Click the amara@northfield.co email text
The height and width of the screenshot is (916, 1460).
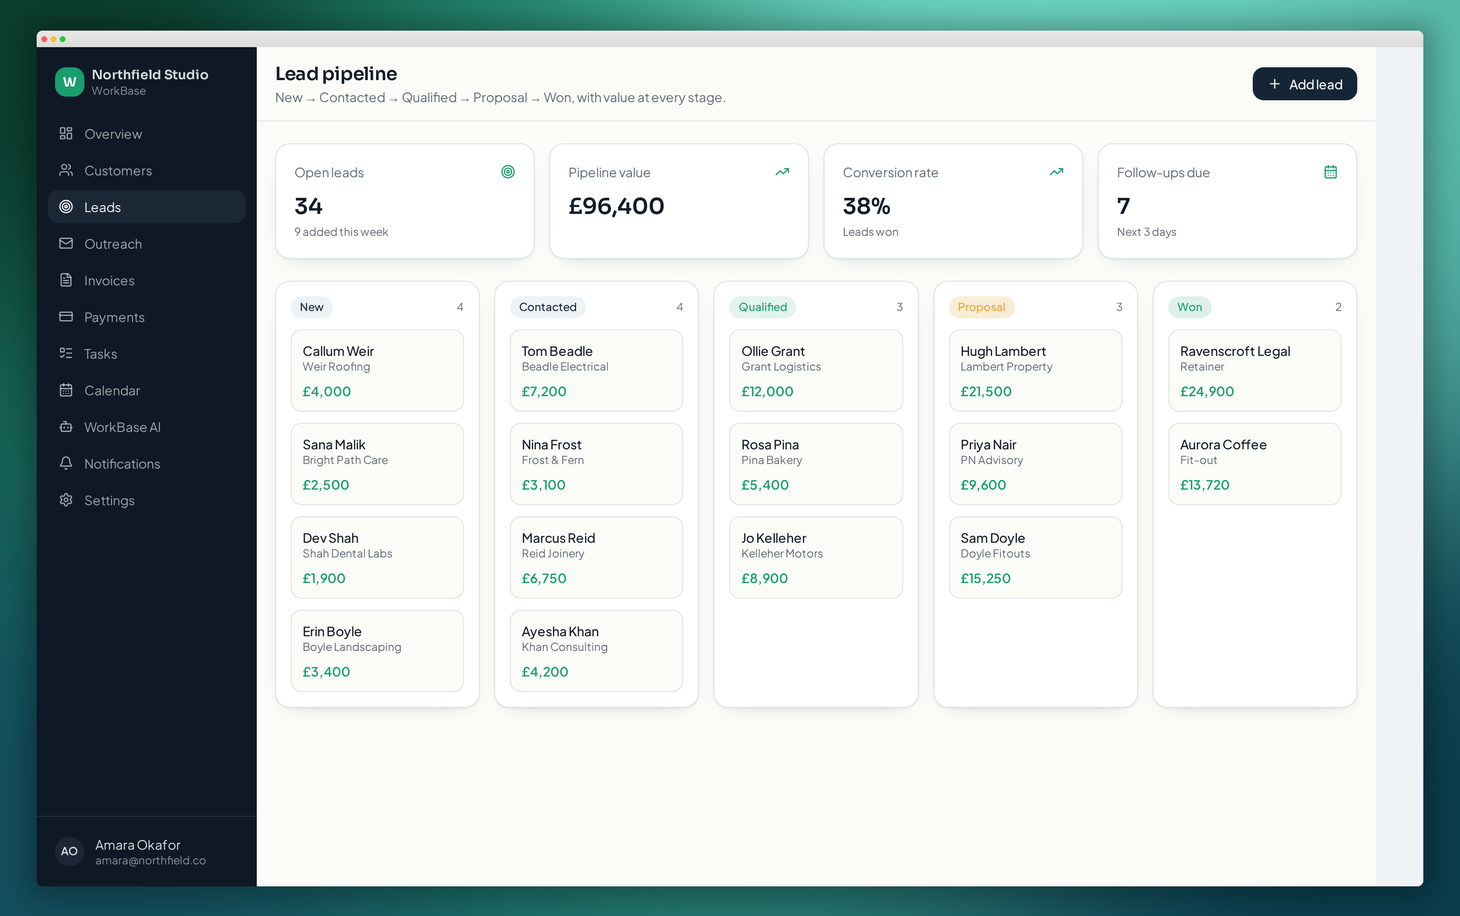pos(150,861)
